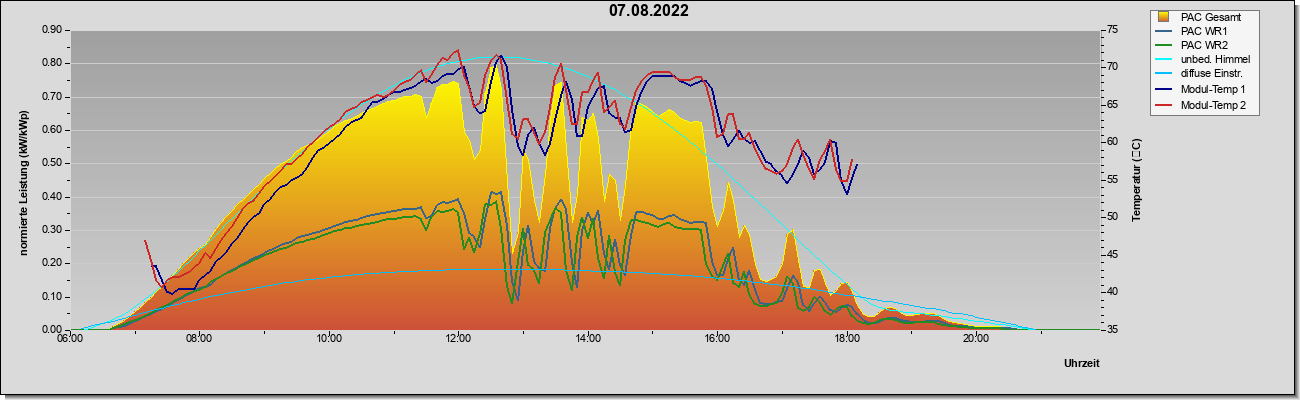Click the 0.10 power axis value
This screenshot has height=400, width=1300.
point(52,297)
